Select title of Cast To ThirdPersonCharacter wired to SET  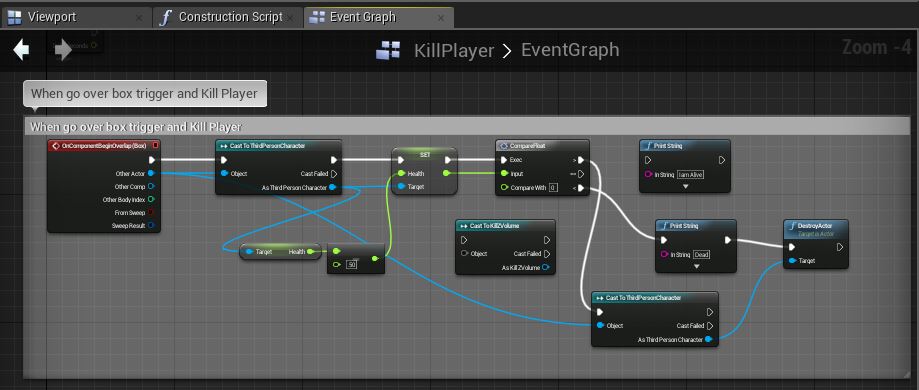point(267,145)
